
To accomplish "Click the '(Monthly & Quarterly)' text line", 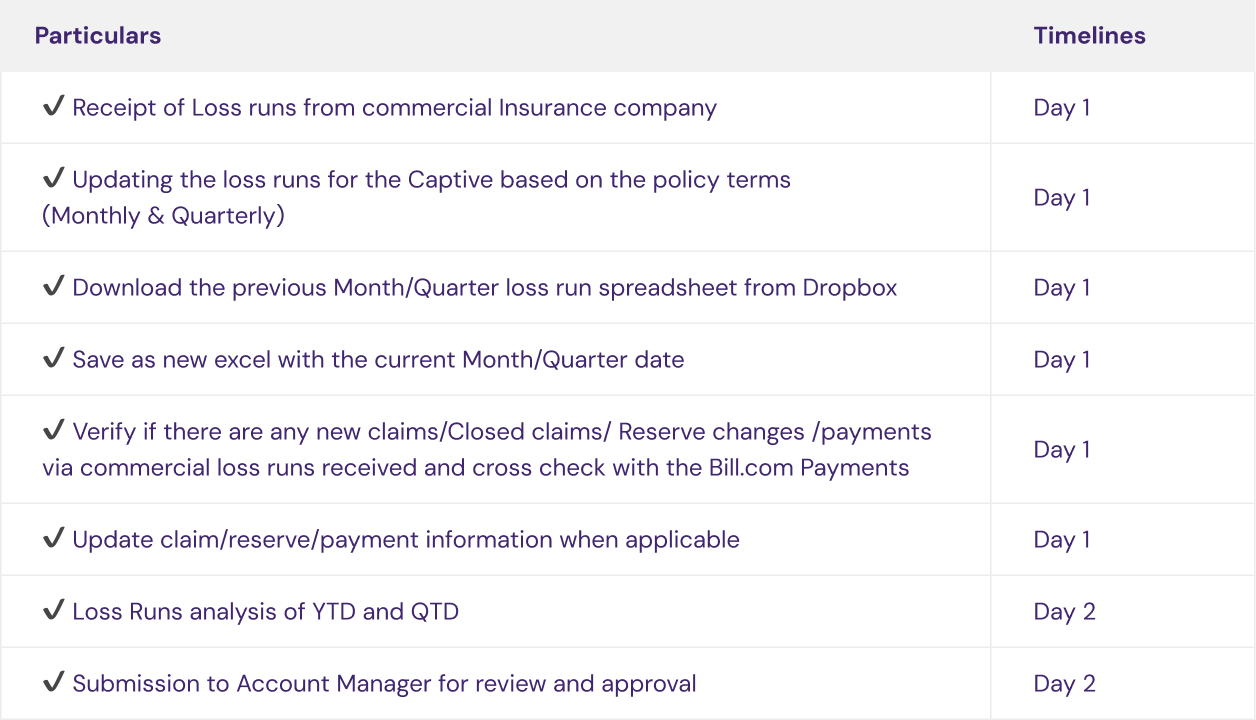I will click(x=163, y=216).
